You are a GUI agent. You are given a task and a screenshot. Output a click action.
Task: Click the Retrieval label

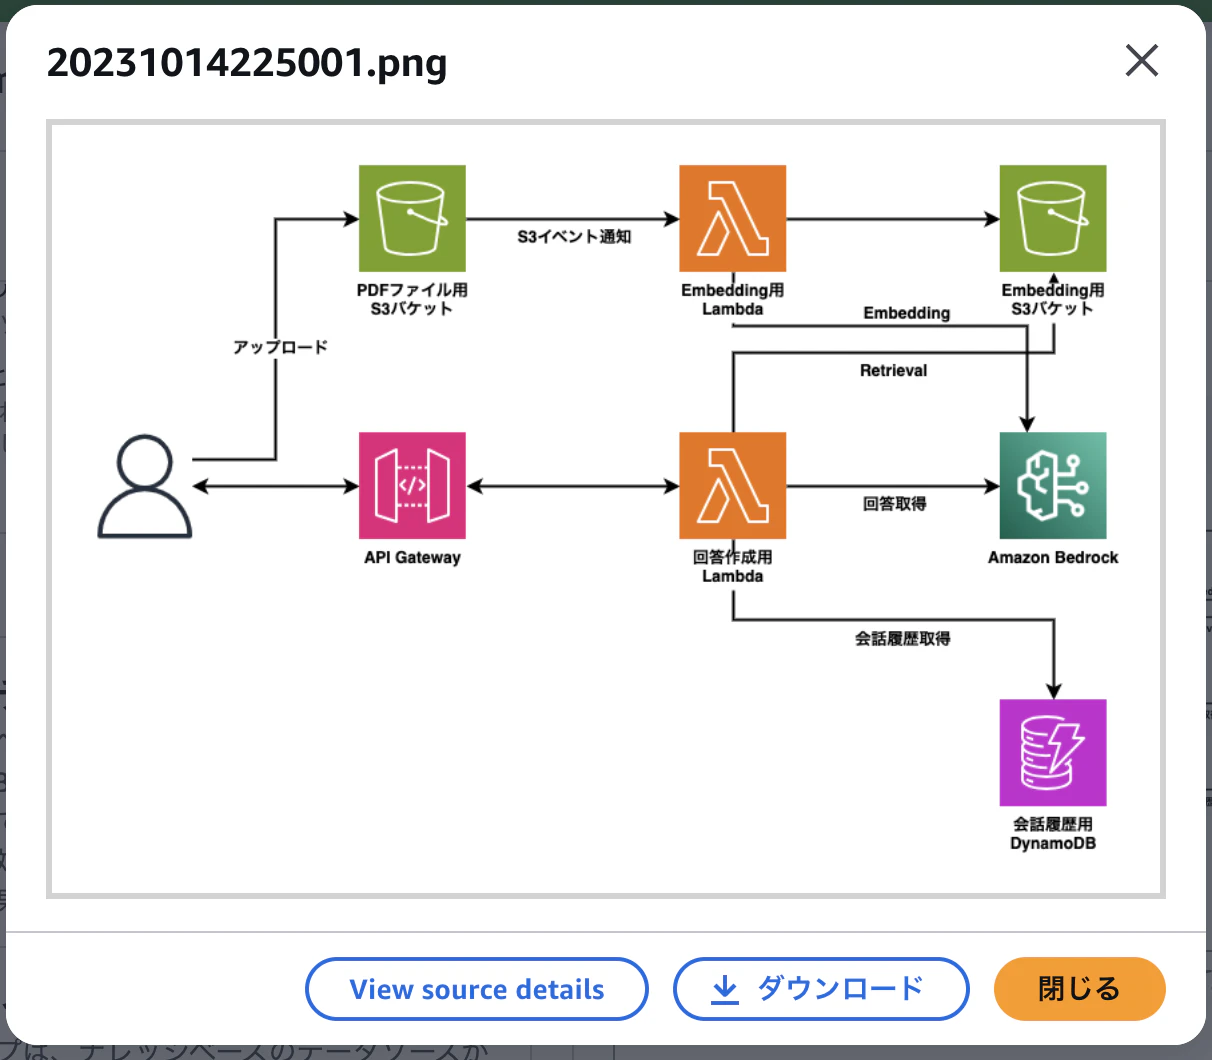coord(893,370)
